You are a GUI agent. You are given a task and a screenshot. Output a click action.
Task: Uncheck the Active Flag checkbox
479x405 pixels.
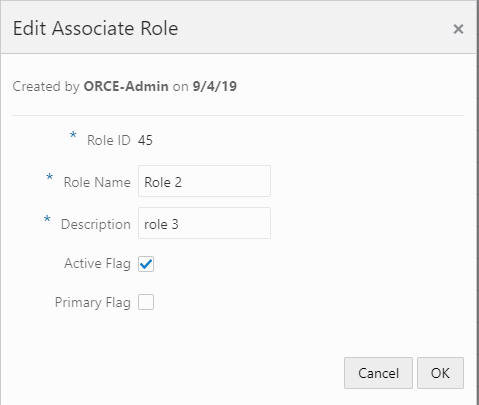tap(146, 264)
